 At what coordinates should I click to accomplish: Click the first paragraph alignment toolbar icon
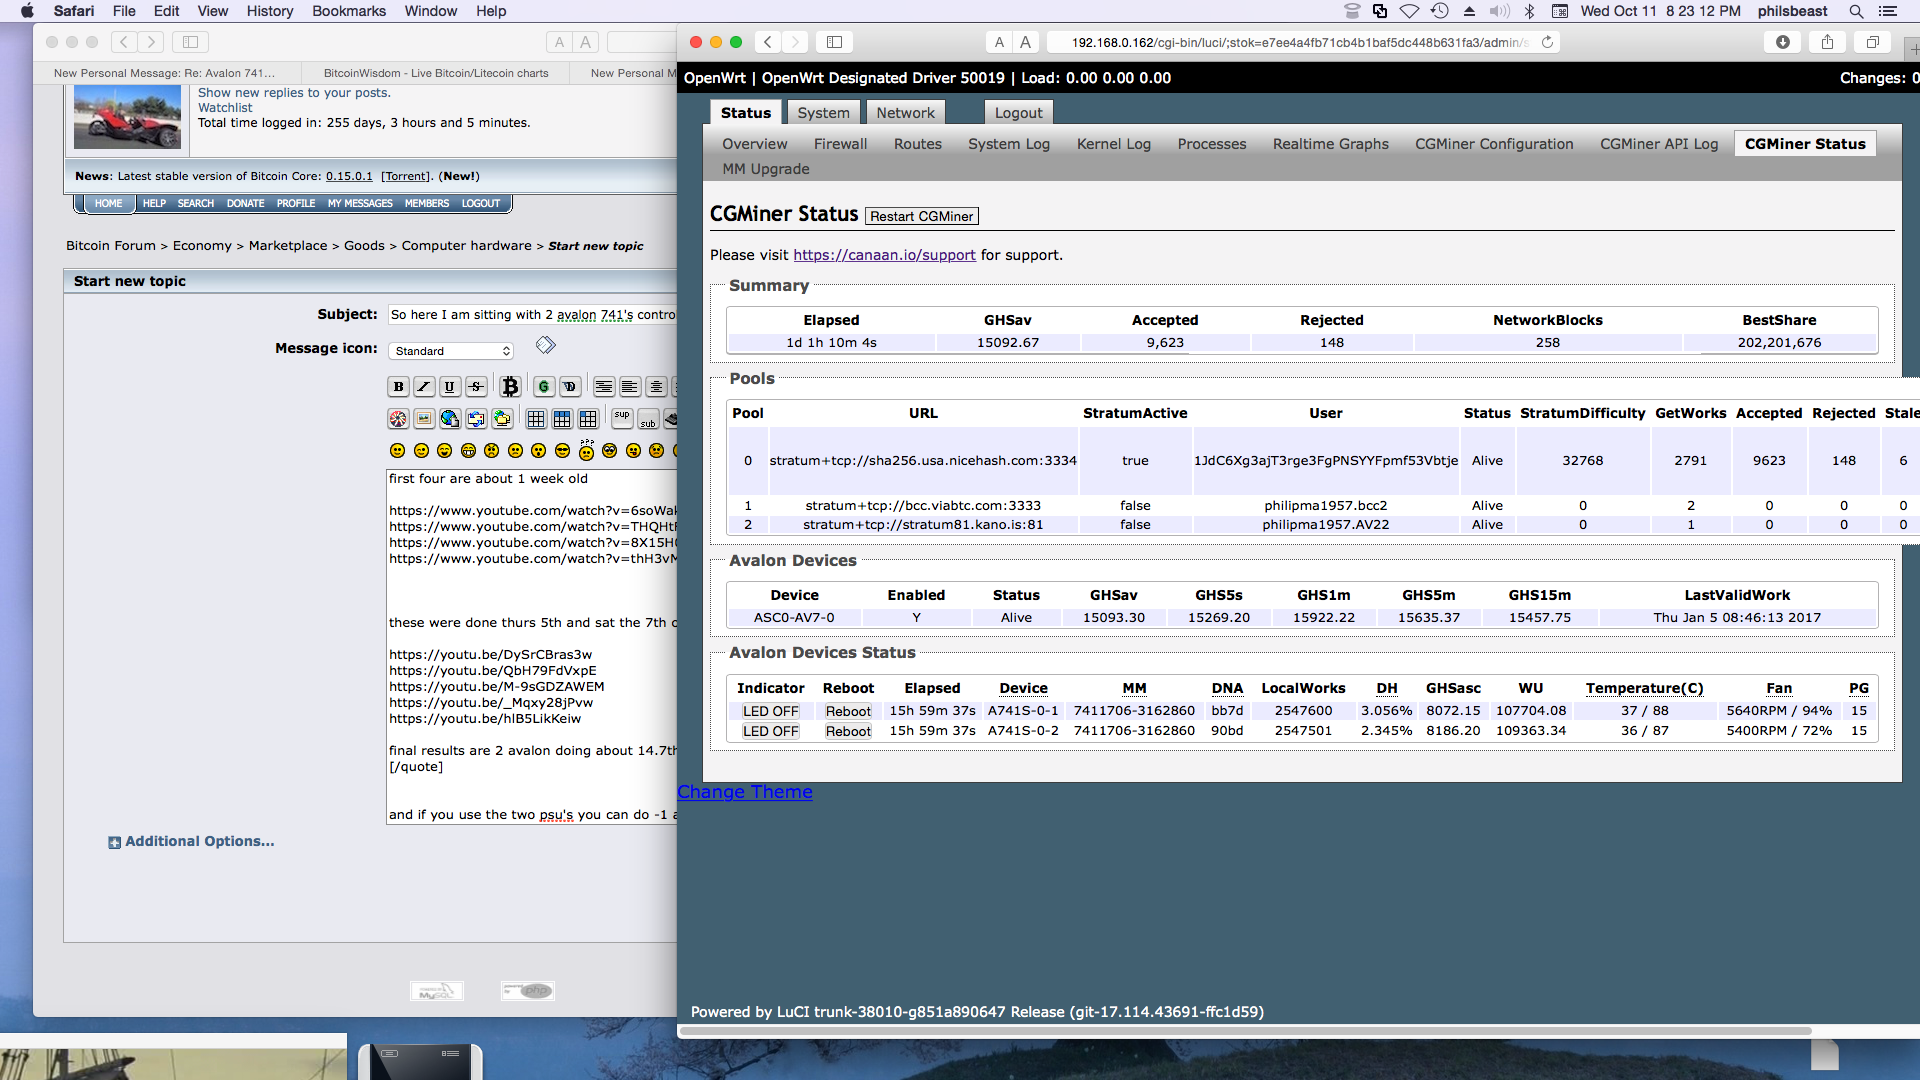pos(603,387)
